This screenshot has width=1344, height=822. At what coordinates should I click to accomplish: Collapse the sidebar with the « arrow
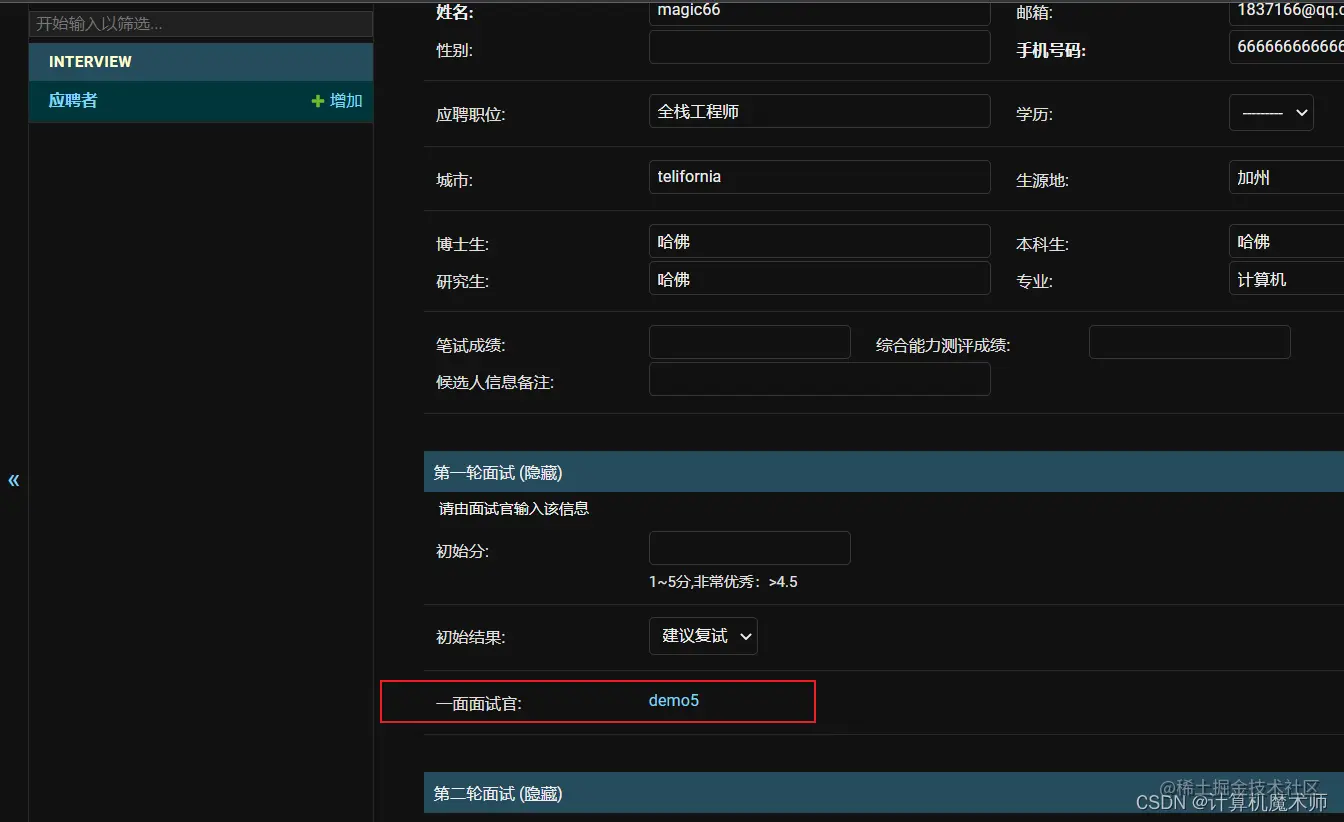click(x=14, y=480)
